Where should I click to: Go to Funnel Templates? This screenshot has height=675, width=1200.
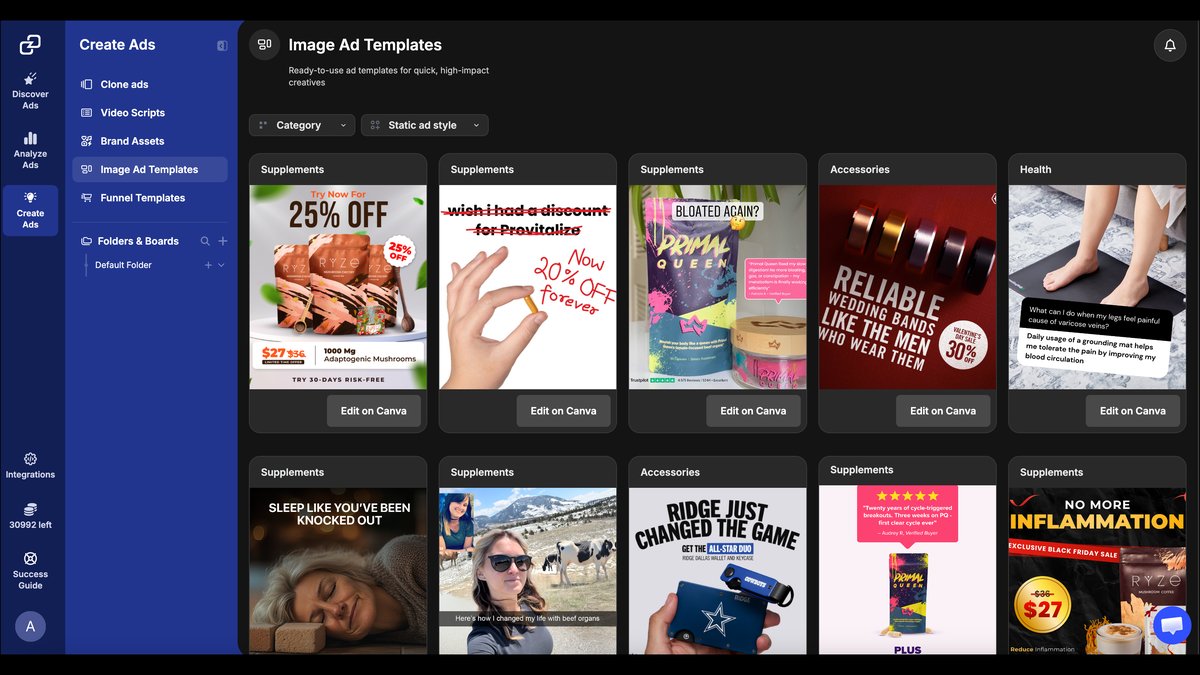coord(150,198)
